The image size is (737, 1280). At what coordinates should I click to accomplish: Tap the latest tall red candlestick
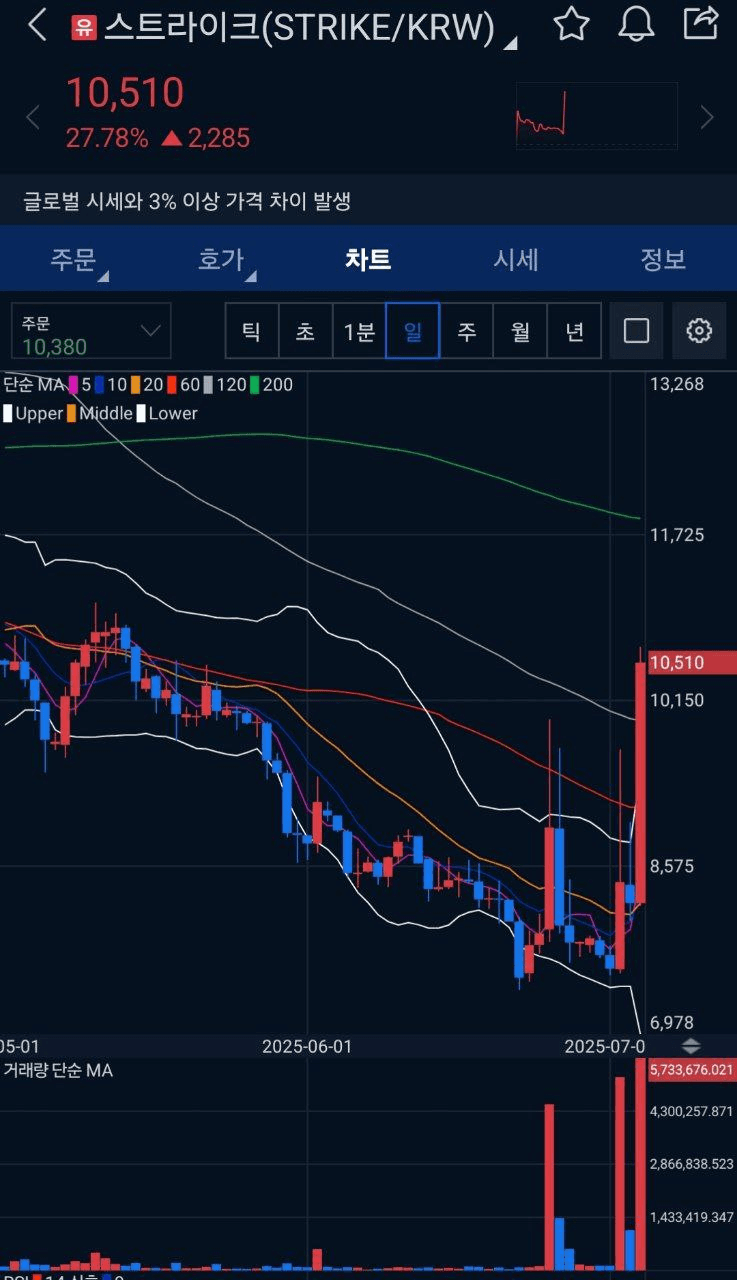[x=640, y=783]
